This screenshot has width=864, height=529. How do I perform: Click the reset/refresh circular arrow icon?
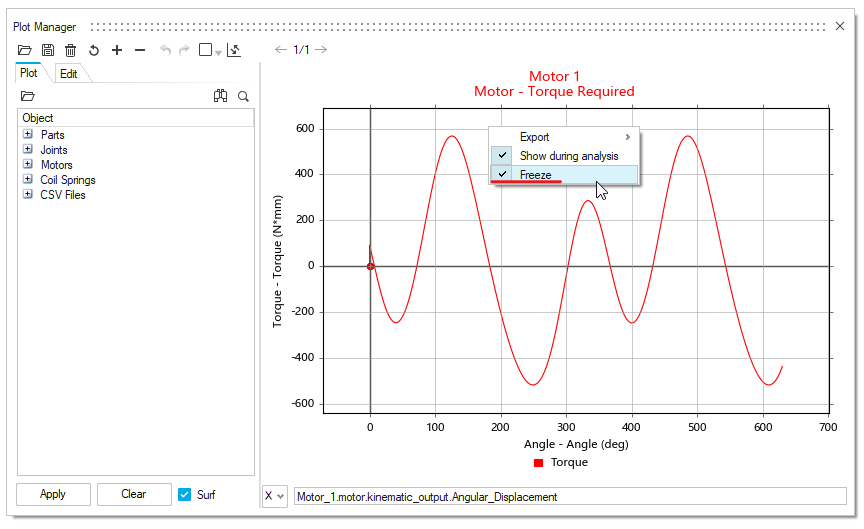[94, 50]
